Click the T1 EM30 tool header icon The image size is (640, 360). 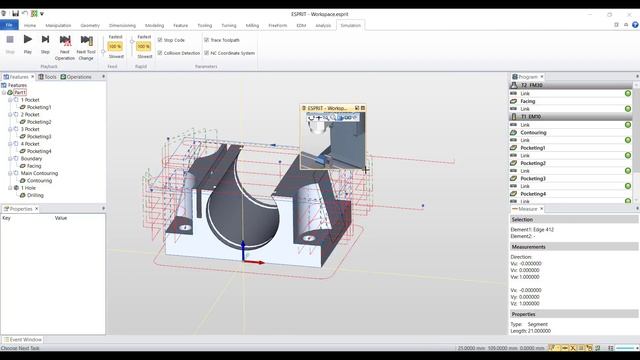514,117
